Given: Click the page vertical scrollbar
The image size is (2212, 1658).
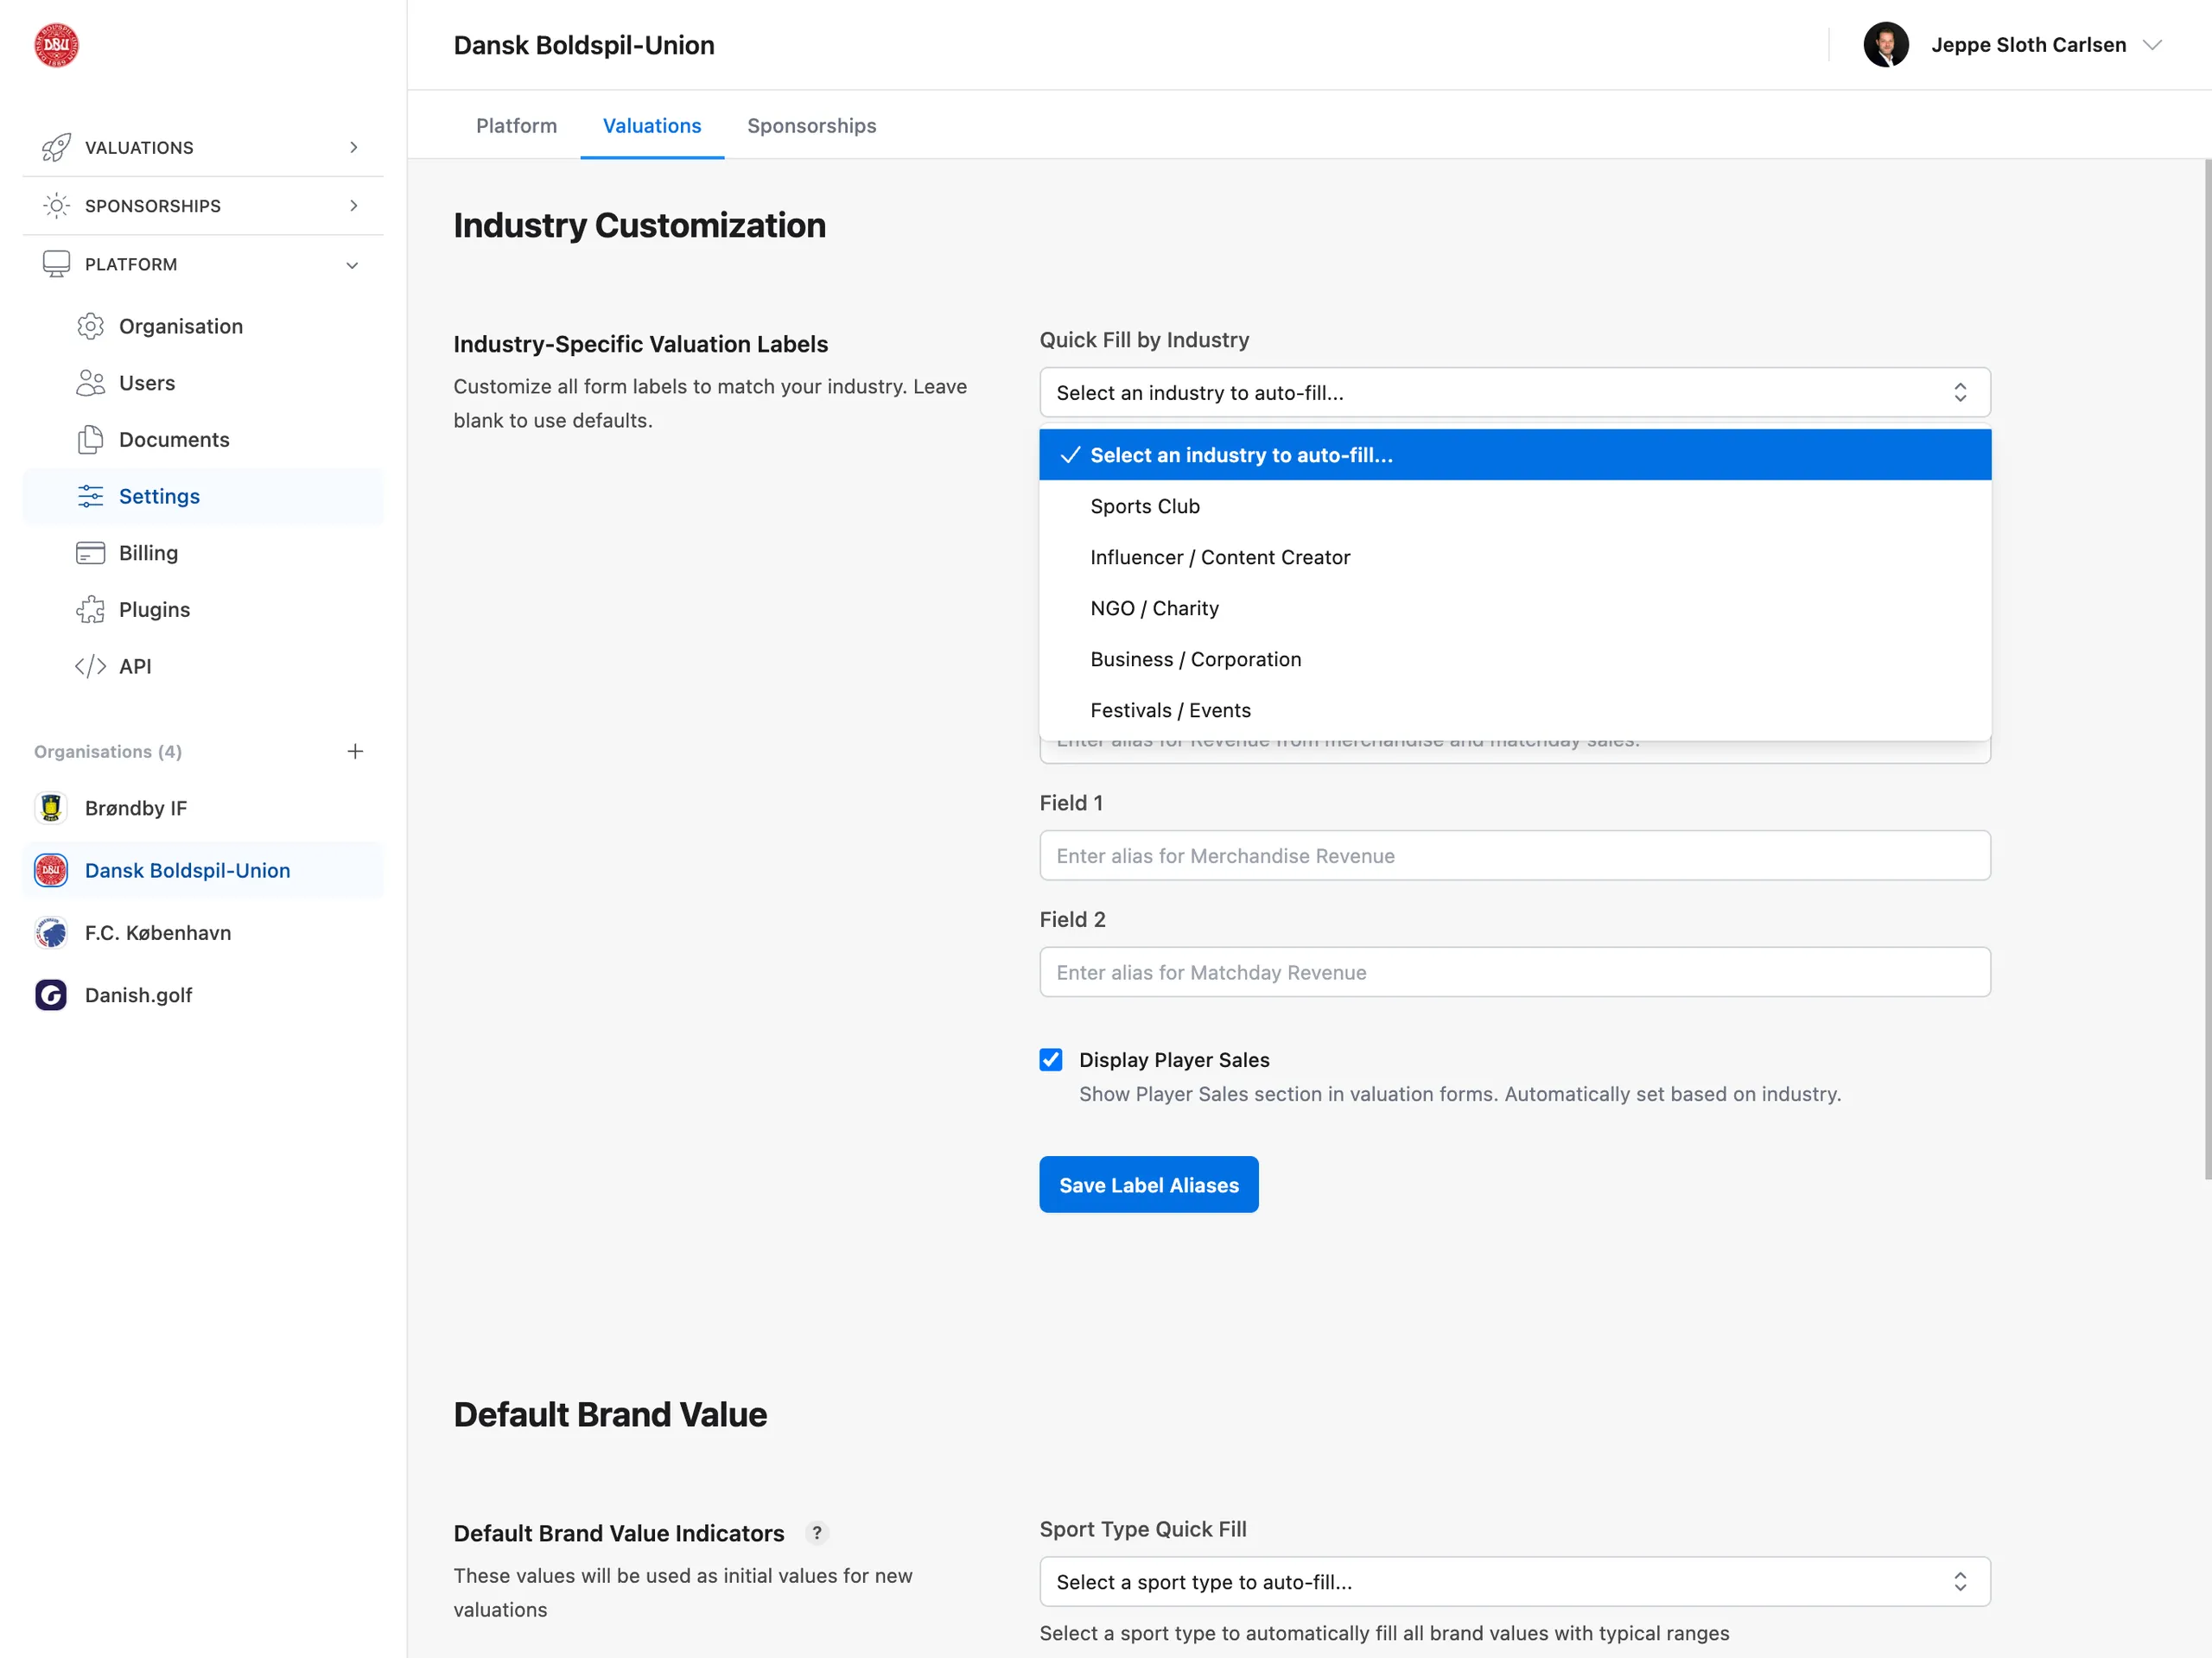Looking at the screenshot, I should tap(2207, 670).
